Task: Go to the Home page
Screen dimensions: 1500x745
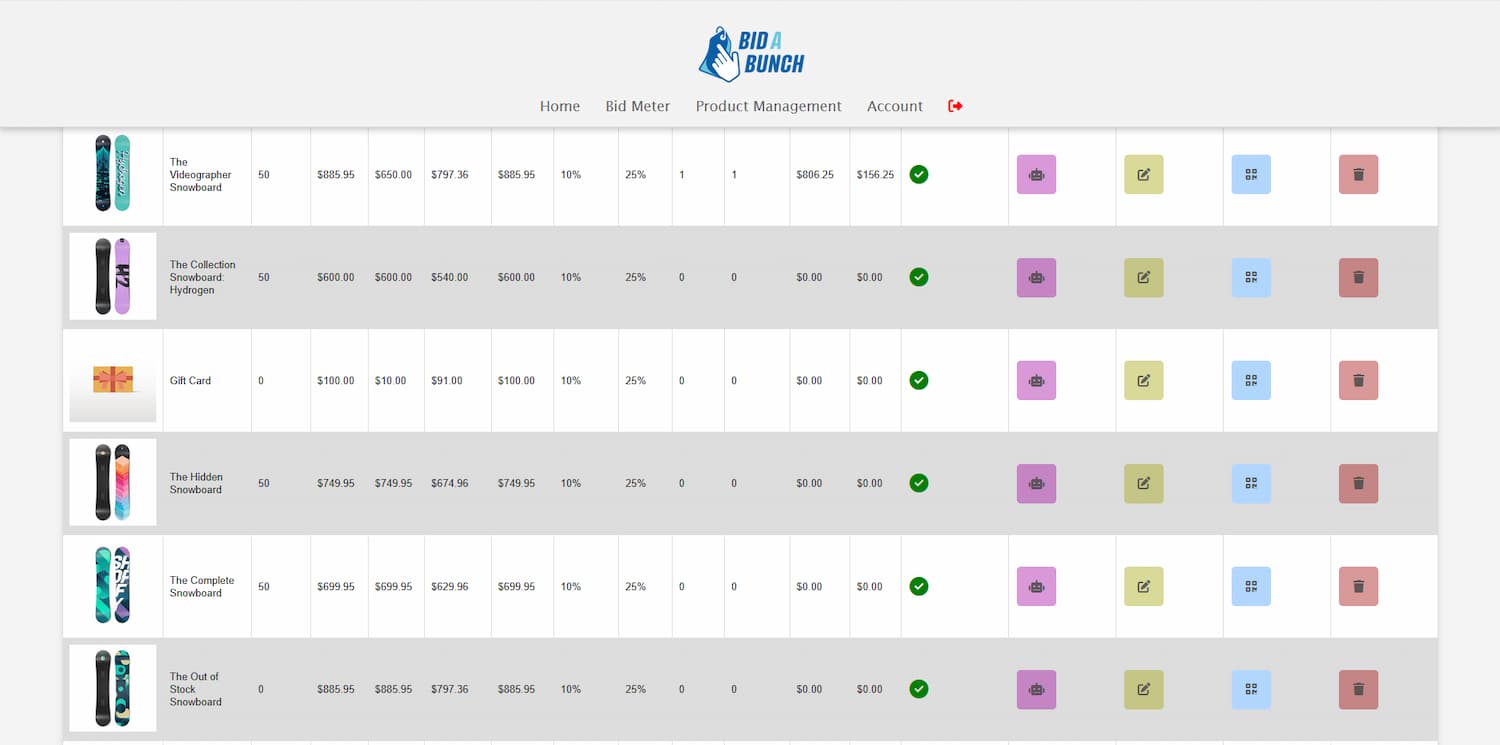Action: click(x=560, y=106)
